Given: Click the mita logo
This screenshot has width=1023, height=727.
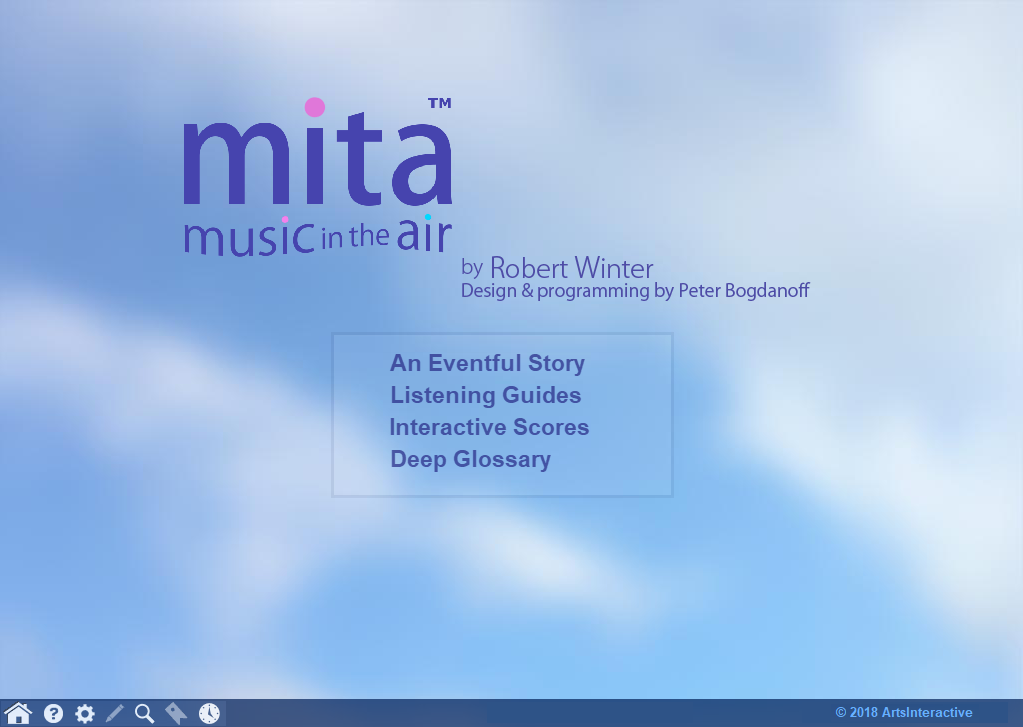Looking at the screenshot, I should coord(318,176).
